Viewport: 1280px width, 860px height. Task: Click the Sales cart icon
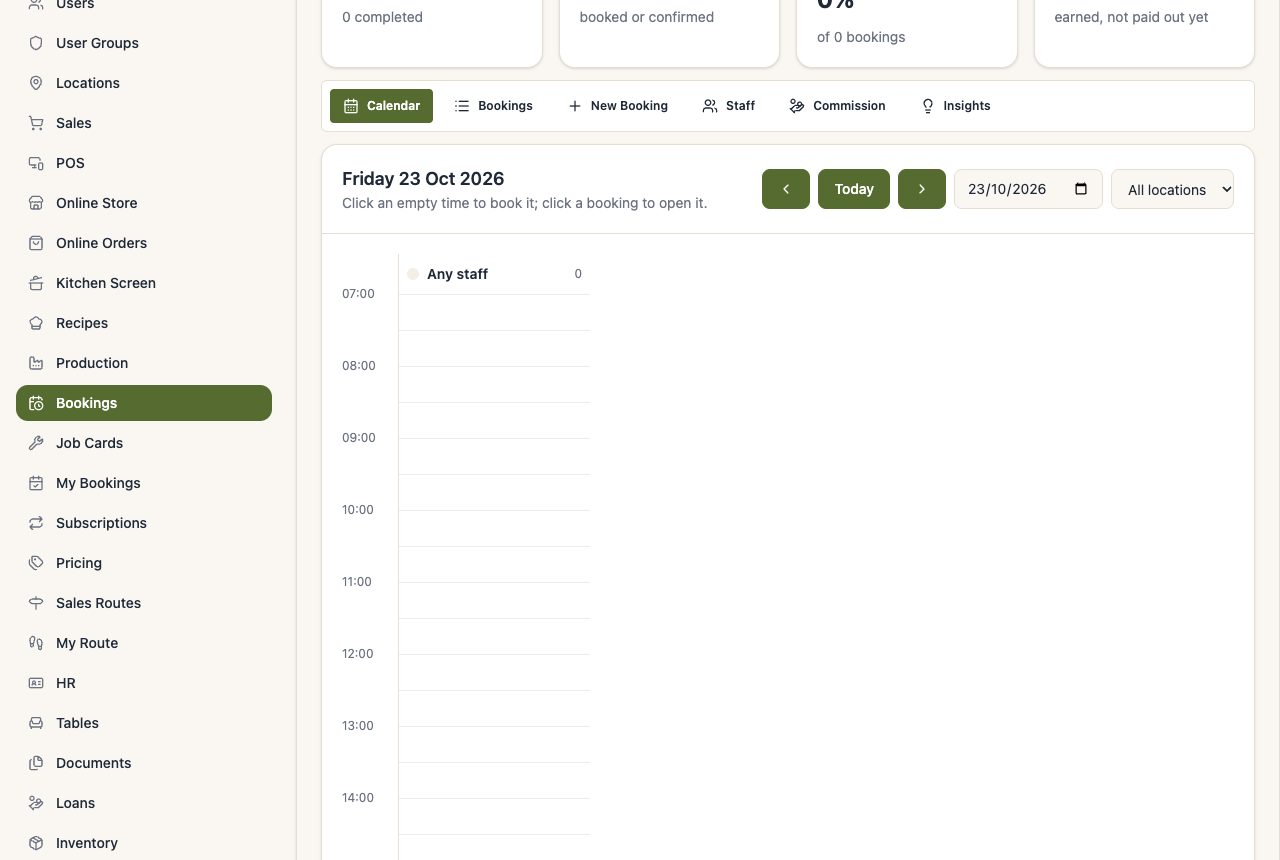pyautogui.click(x=36, y=123)
